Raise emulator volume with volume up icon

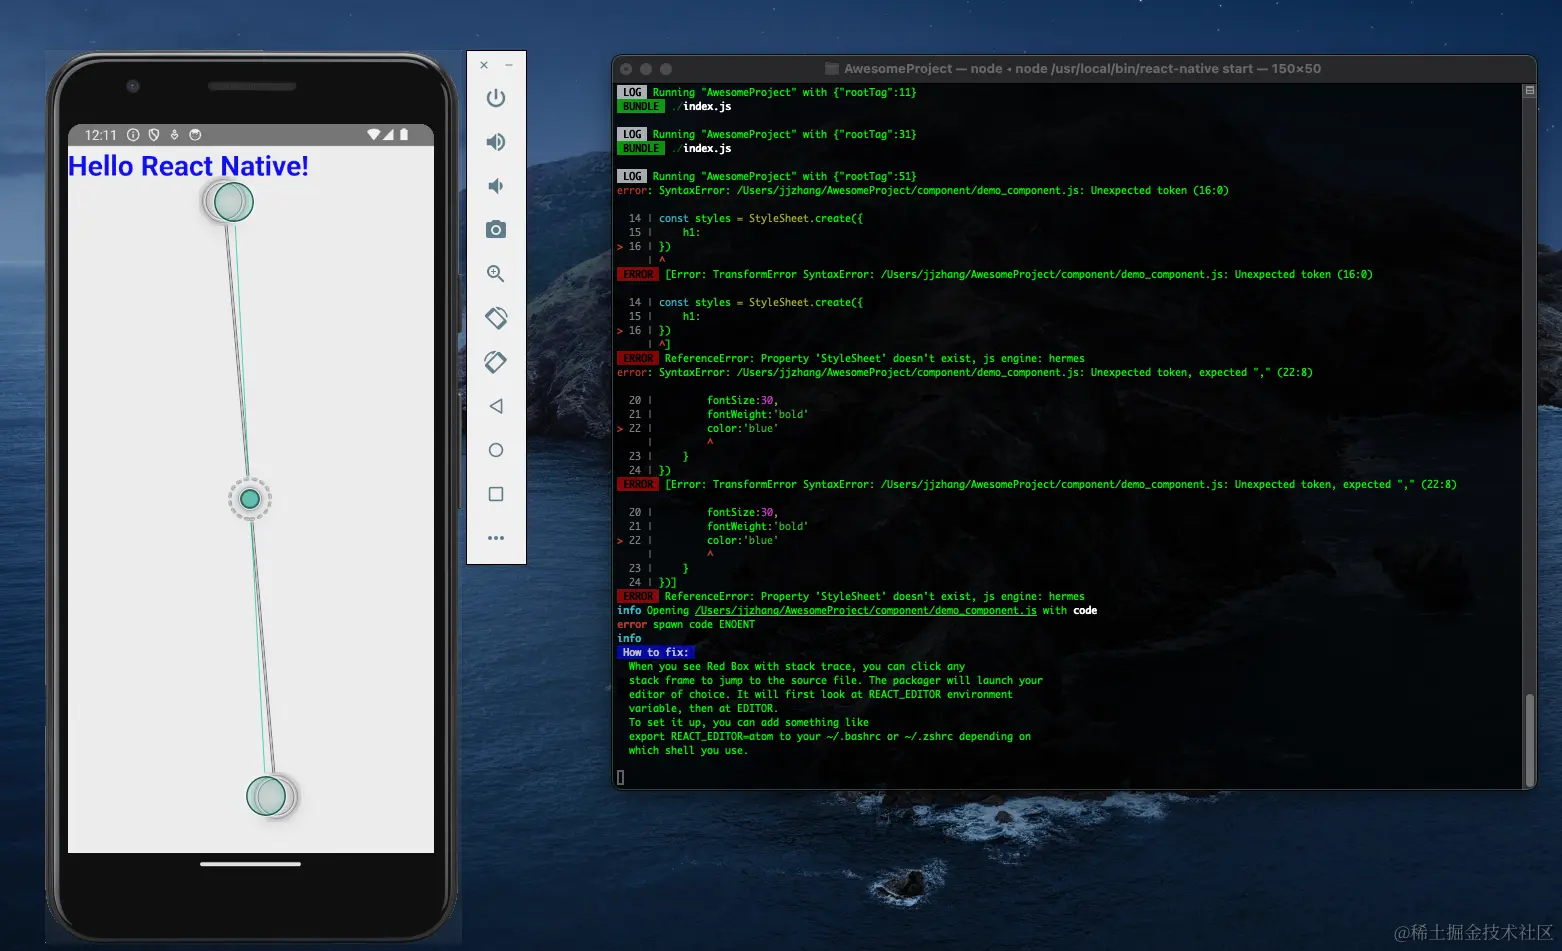click(496, 142)
